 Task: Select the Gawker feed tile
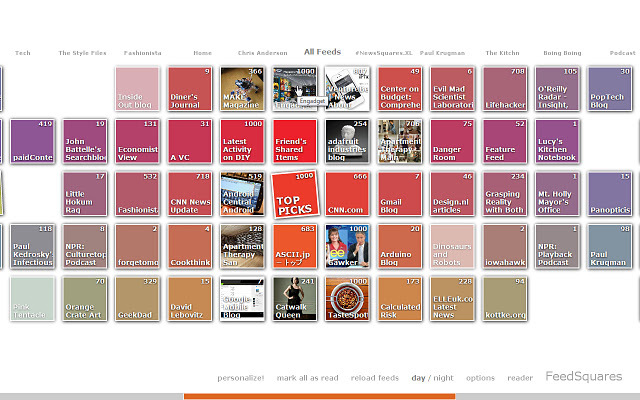point(347,246)
